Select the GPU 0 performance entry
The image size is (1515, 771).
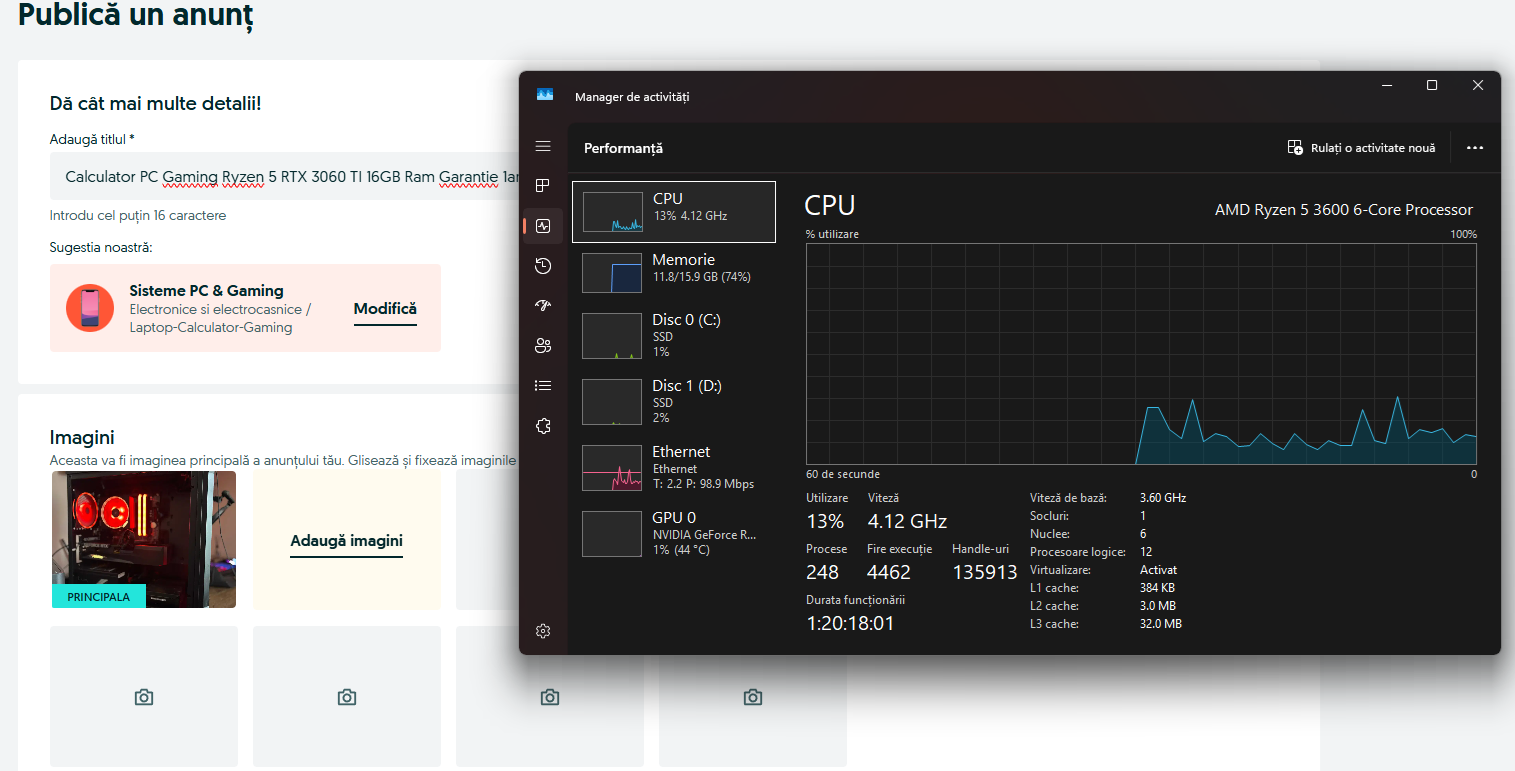674,534
